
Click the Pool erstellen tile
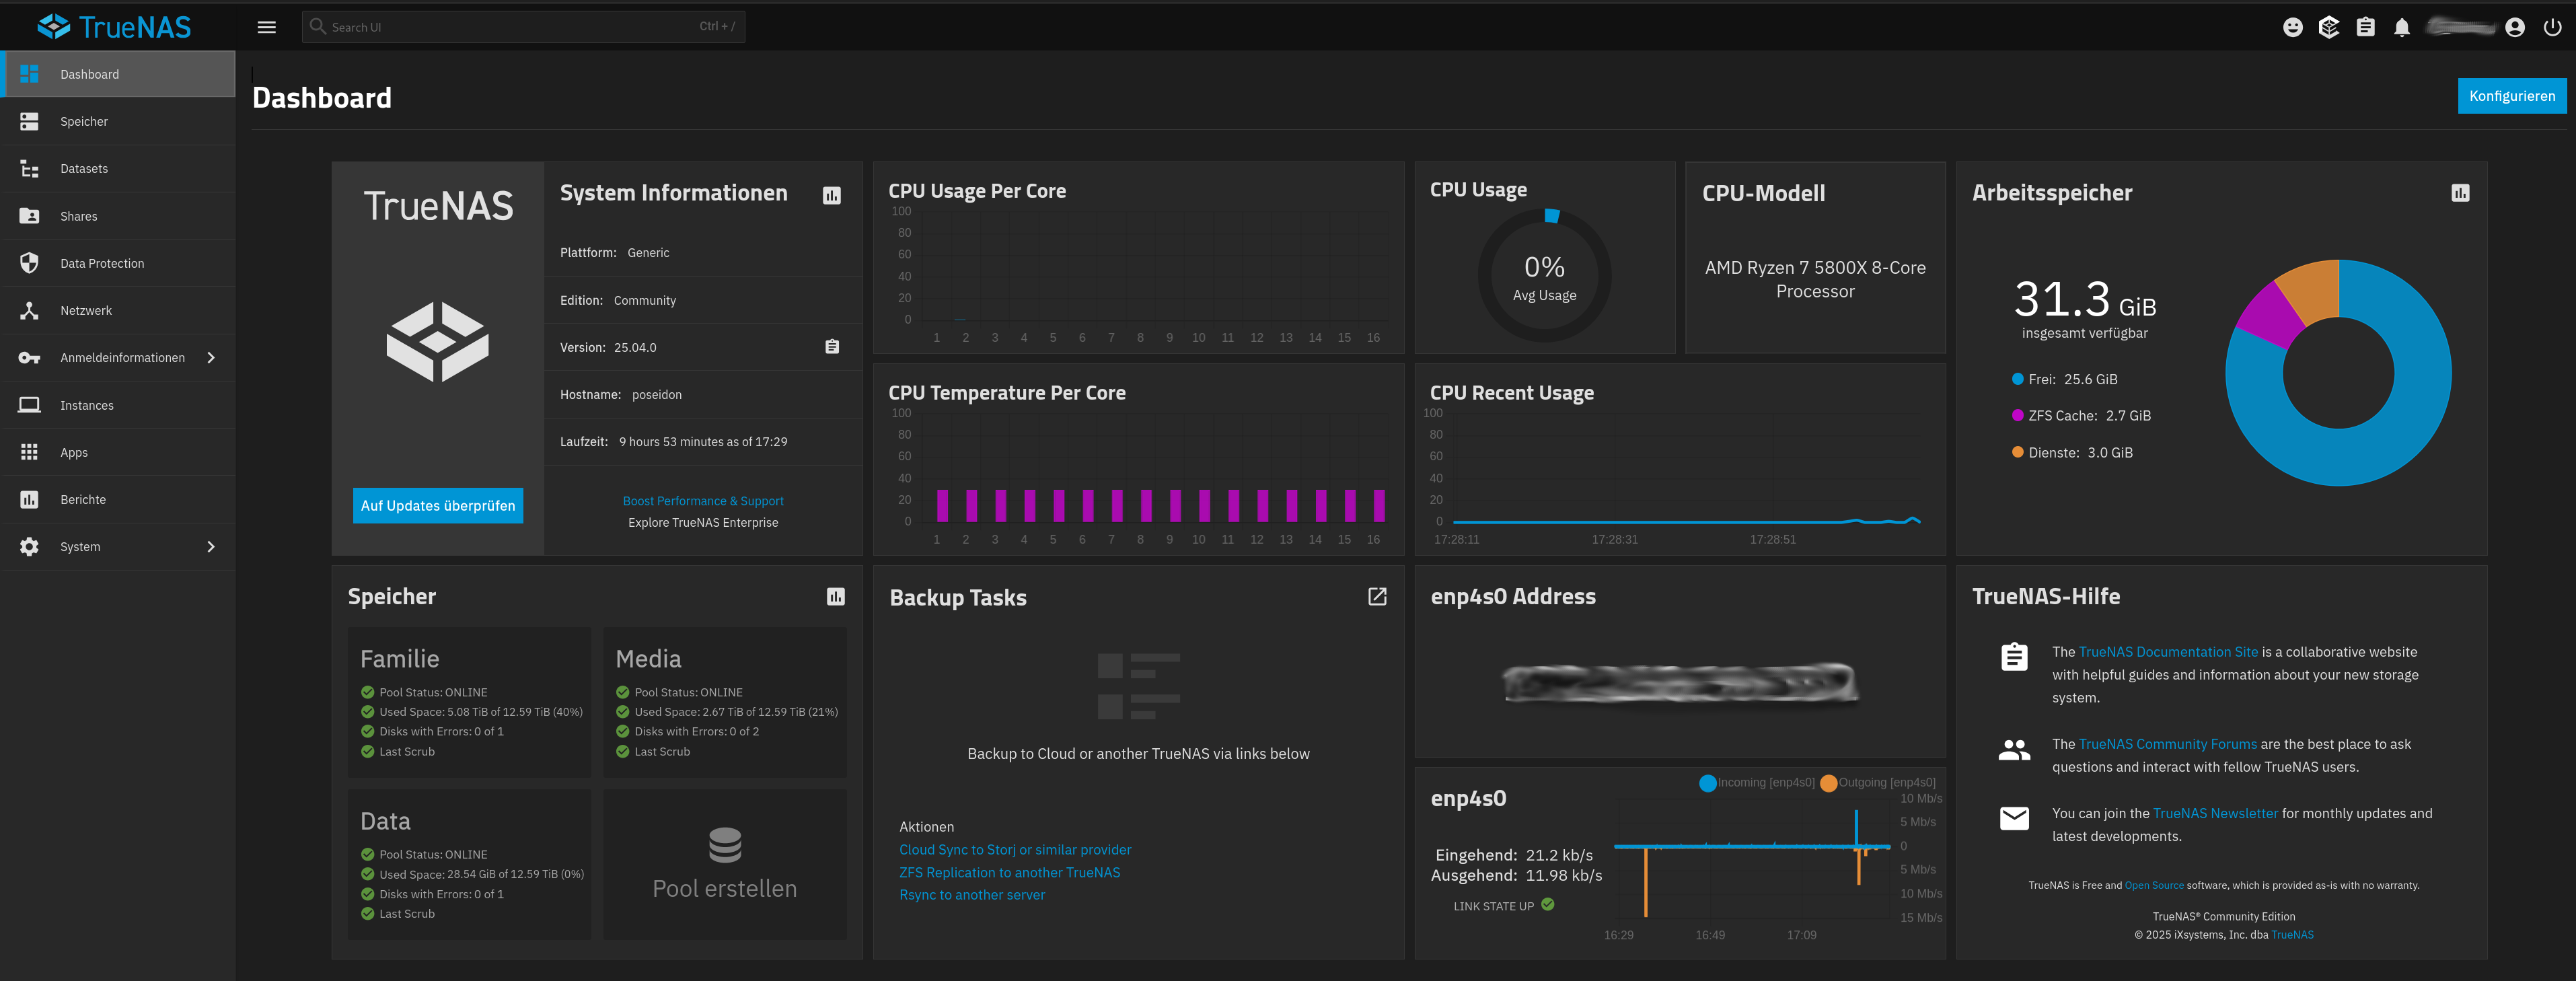[724, 864]
